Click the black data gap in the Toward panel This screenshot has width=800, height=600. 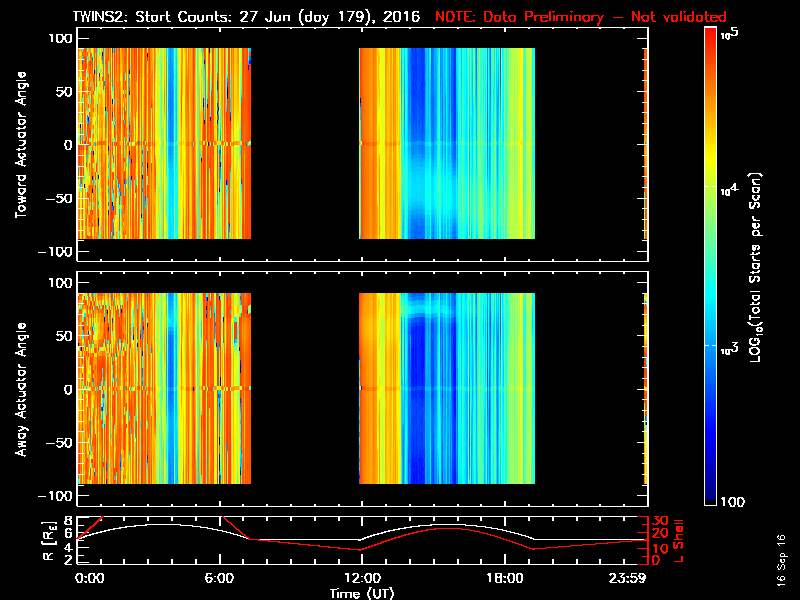point(305,143)
